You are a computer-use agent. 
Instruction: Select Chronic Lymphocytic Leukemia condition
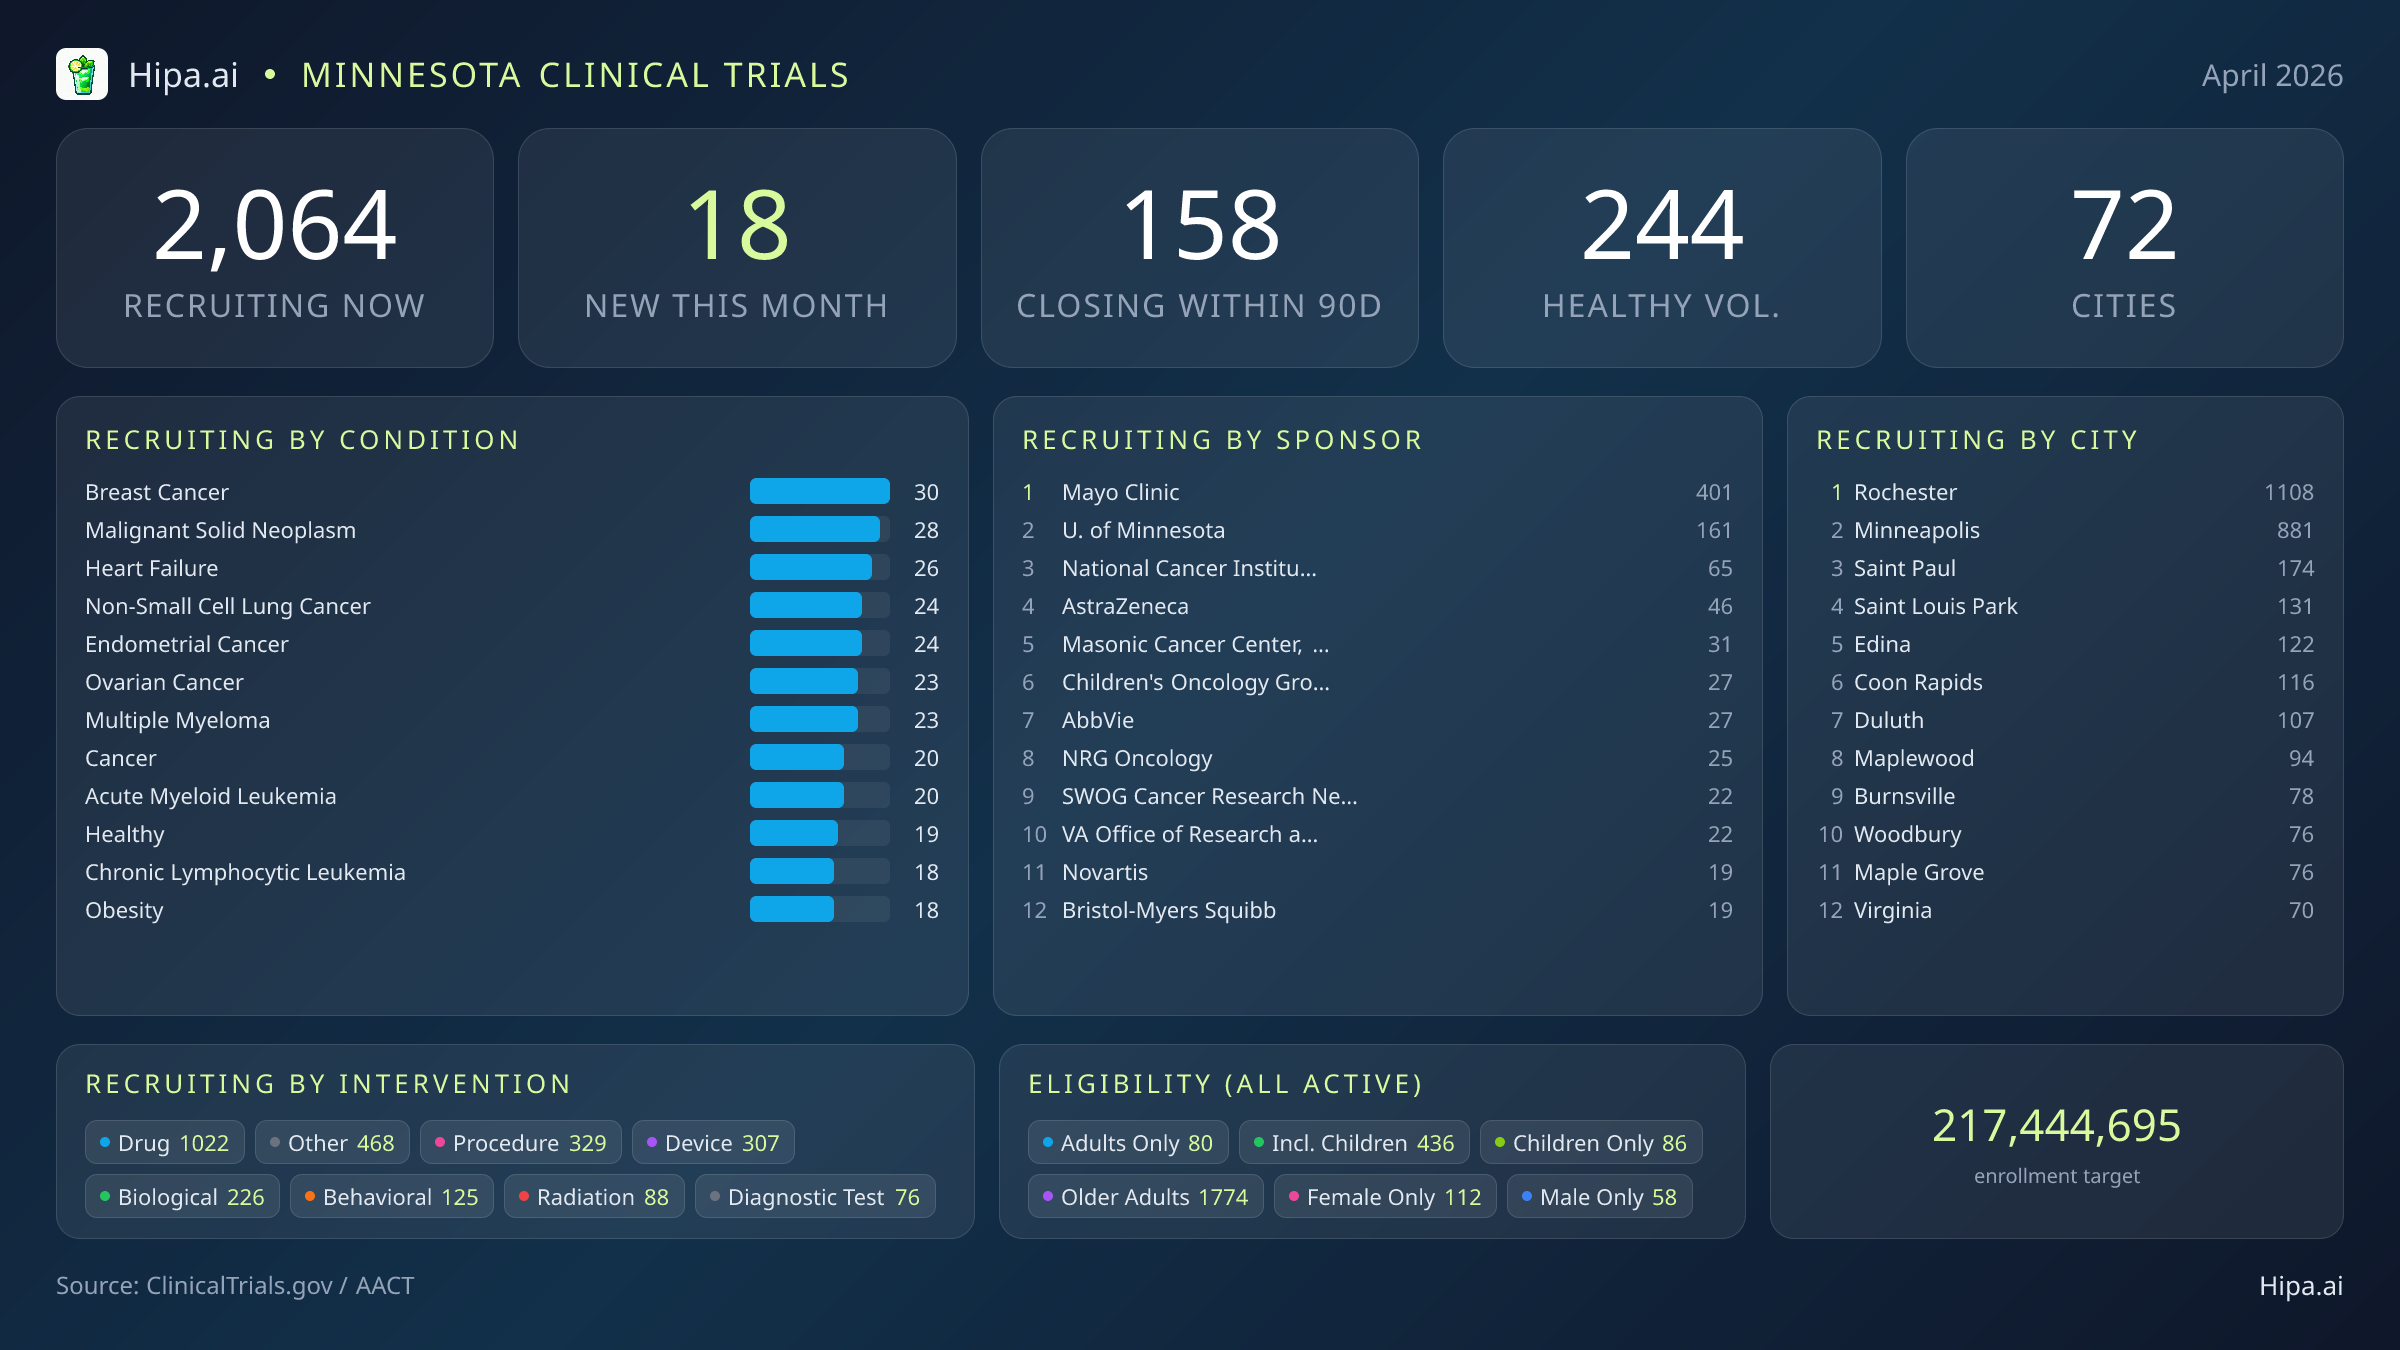(245, 873)
